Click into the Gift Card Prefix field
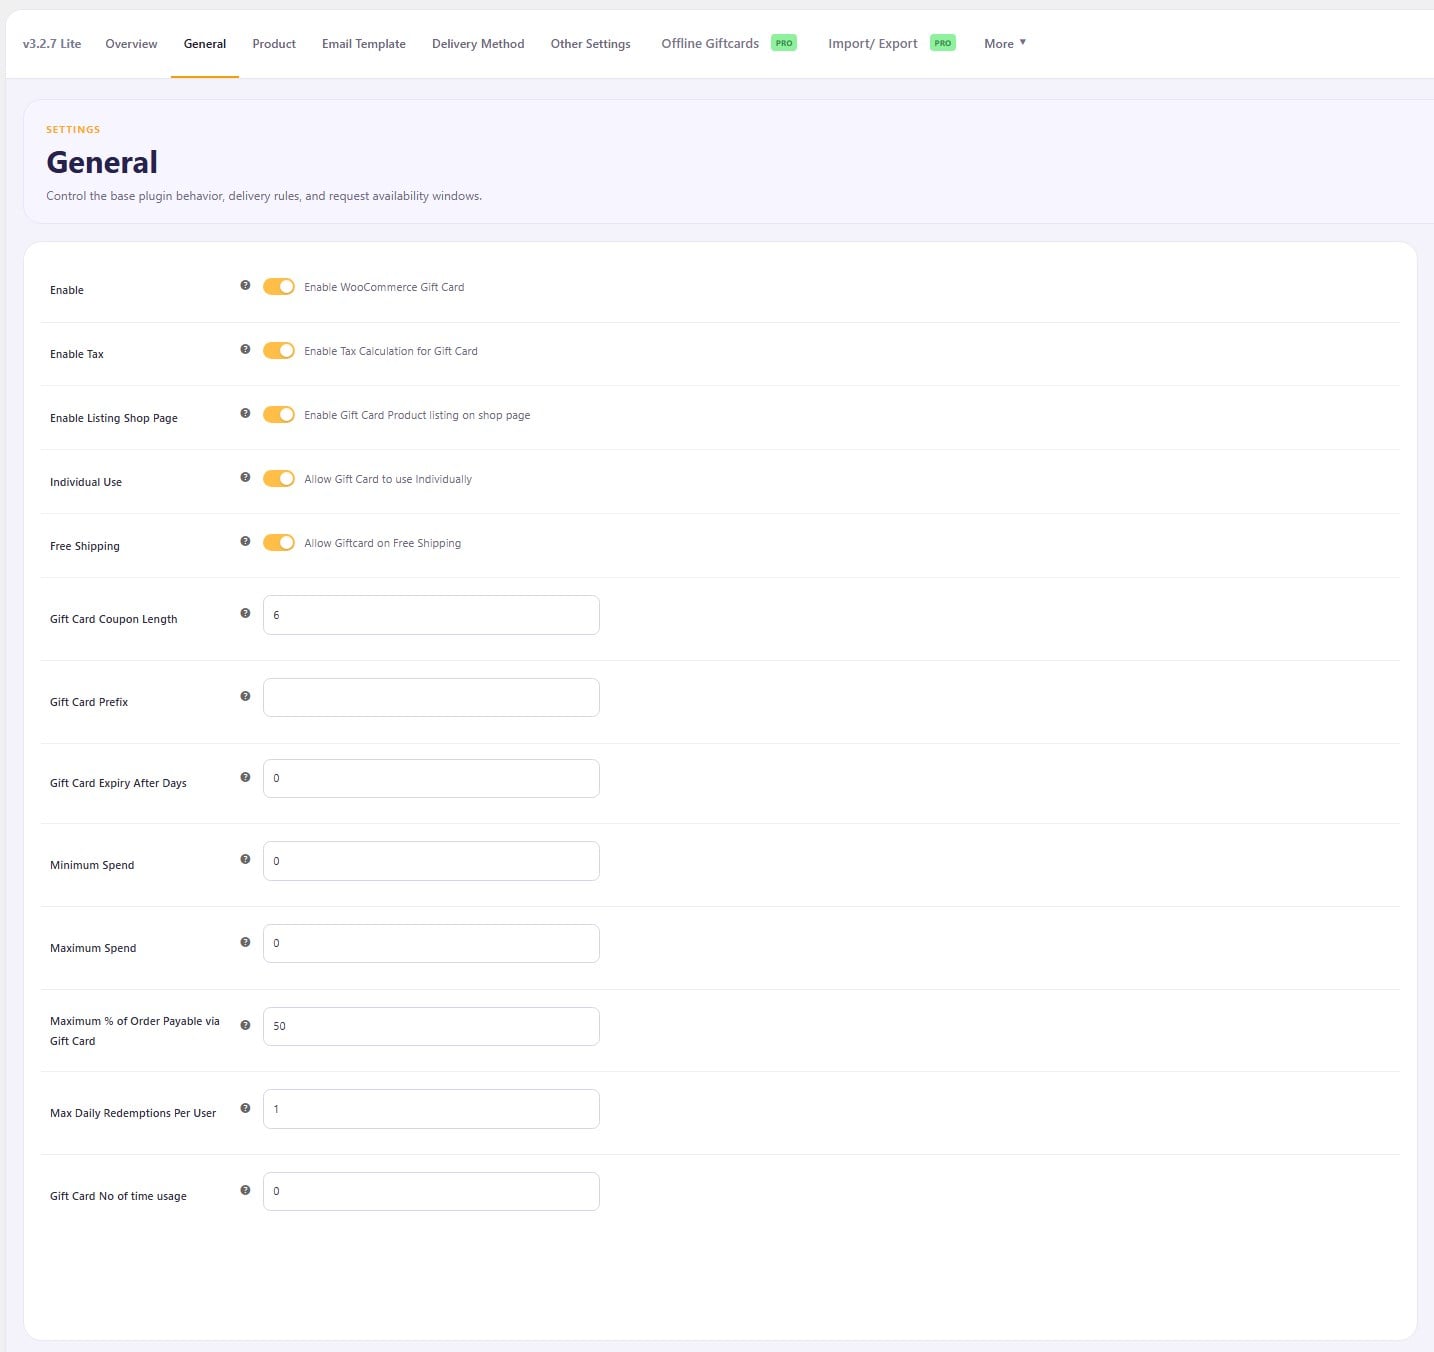 tap(431, 698)
